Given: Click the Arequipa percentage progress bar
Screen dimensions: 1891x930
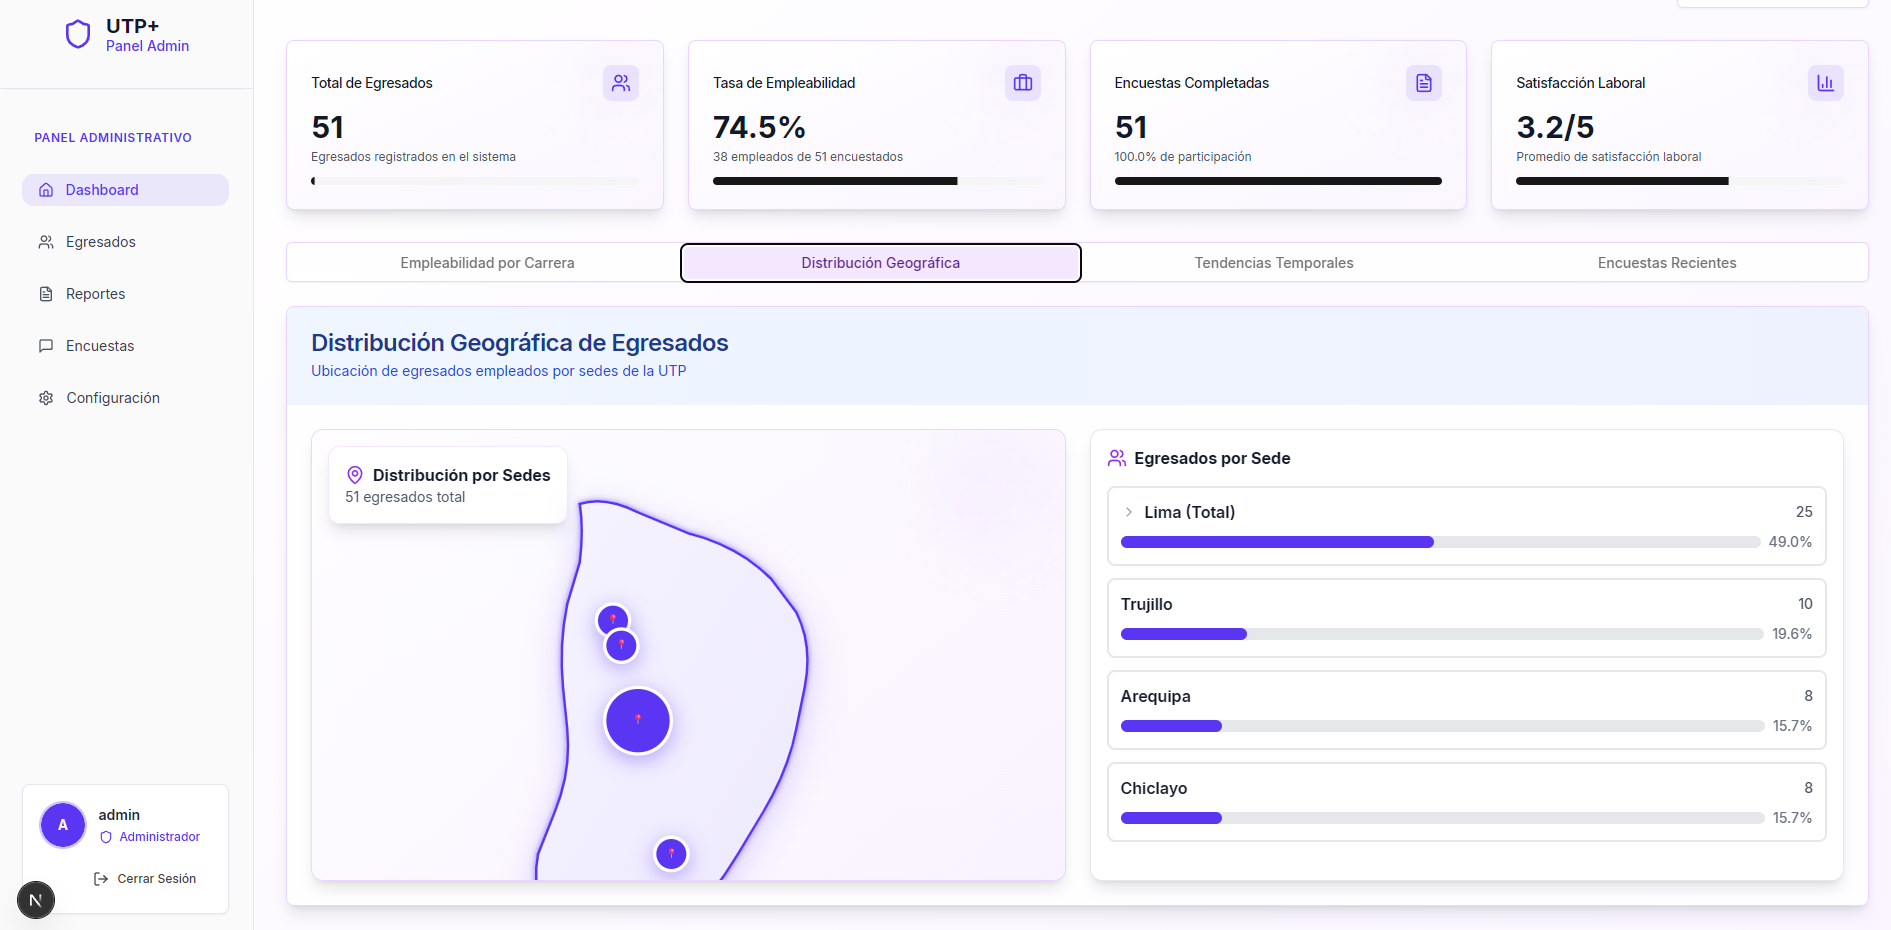Looking at the screenshot, I should 1441,726.
